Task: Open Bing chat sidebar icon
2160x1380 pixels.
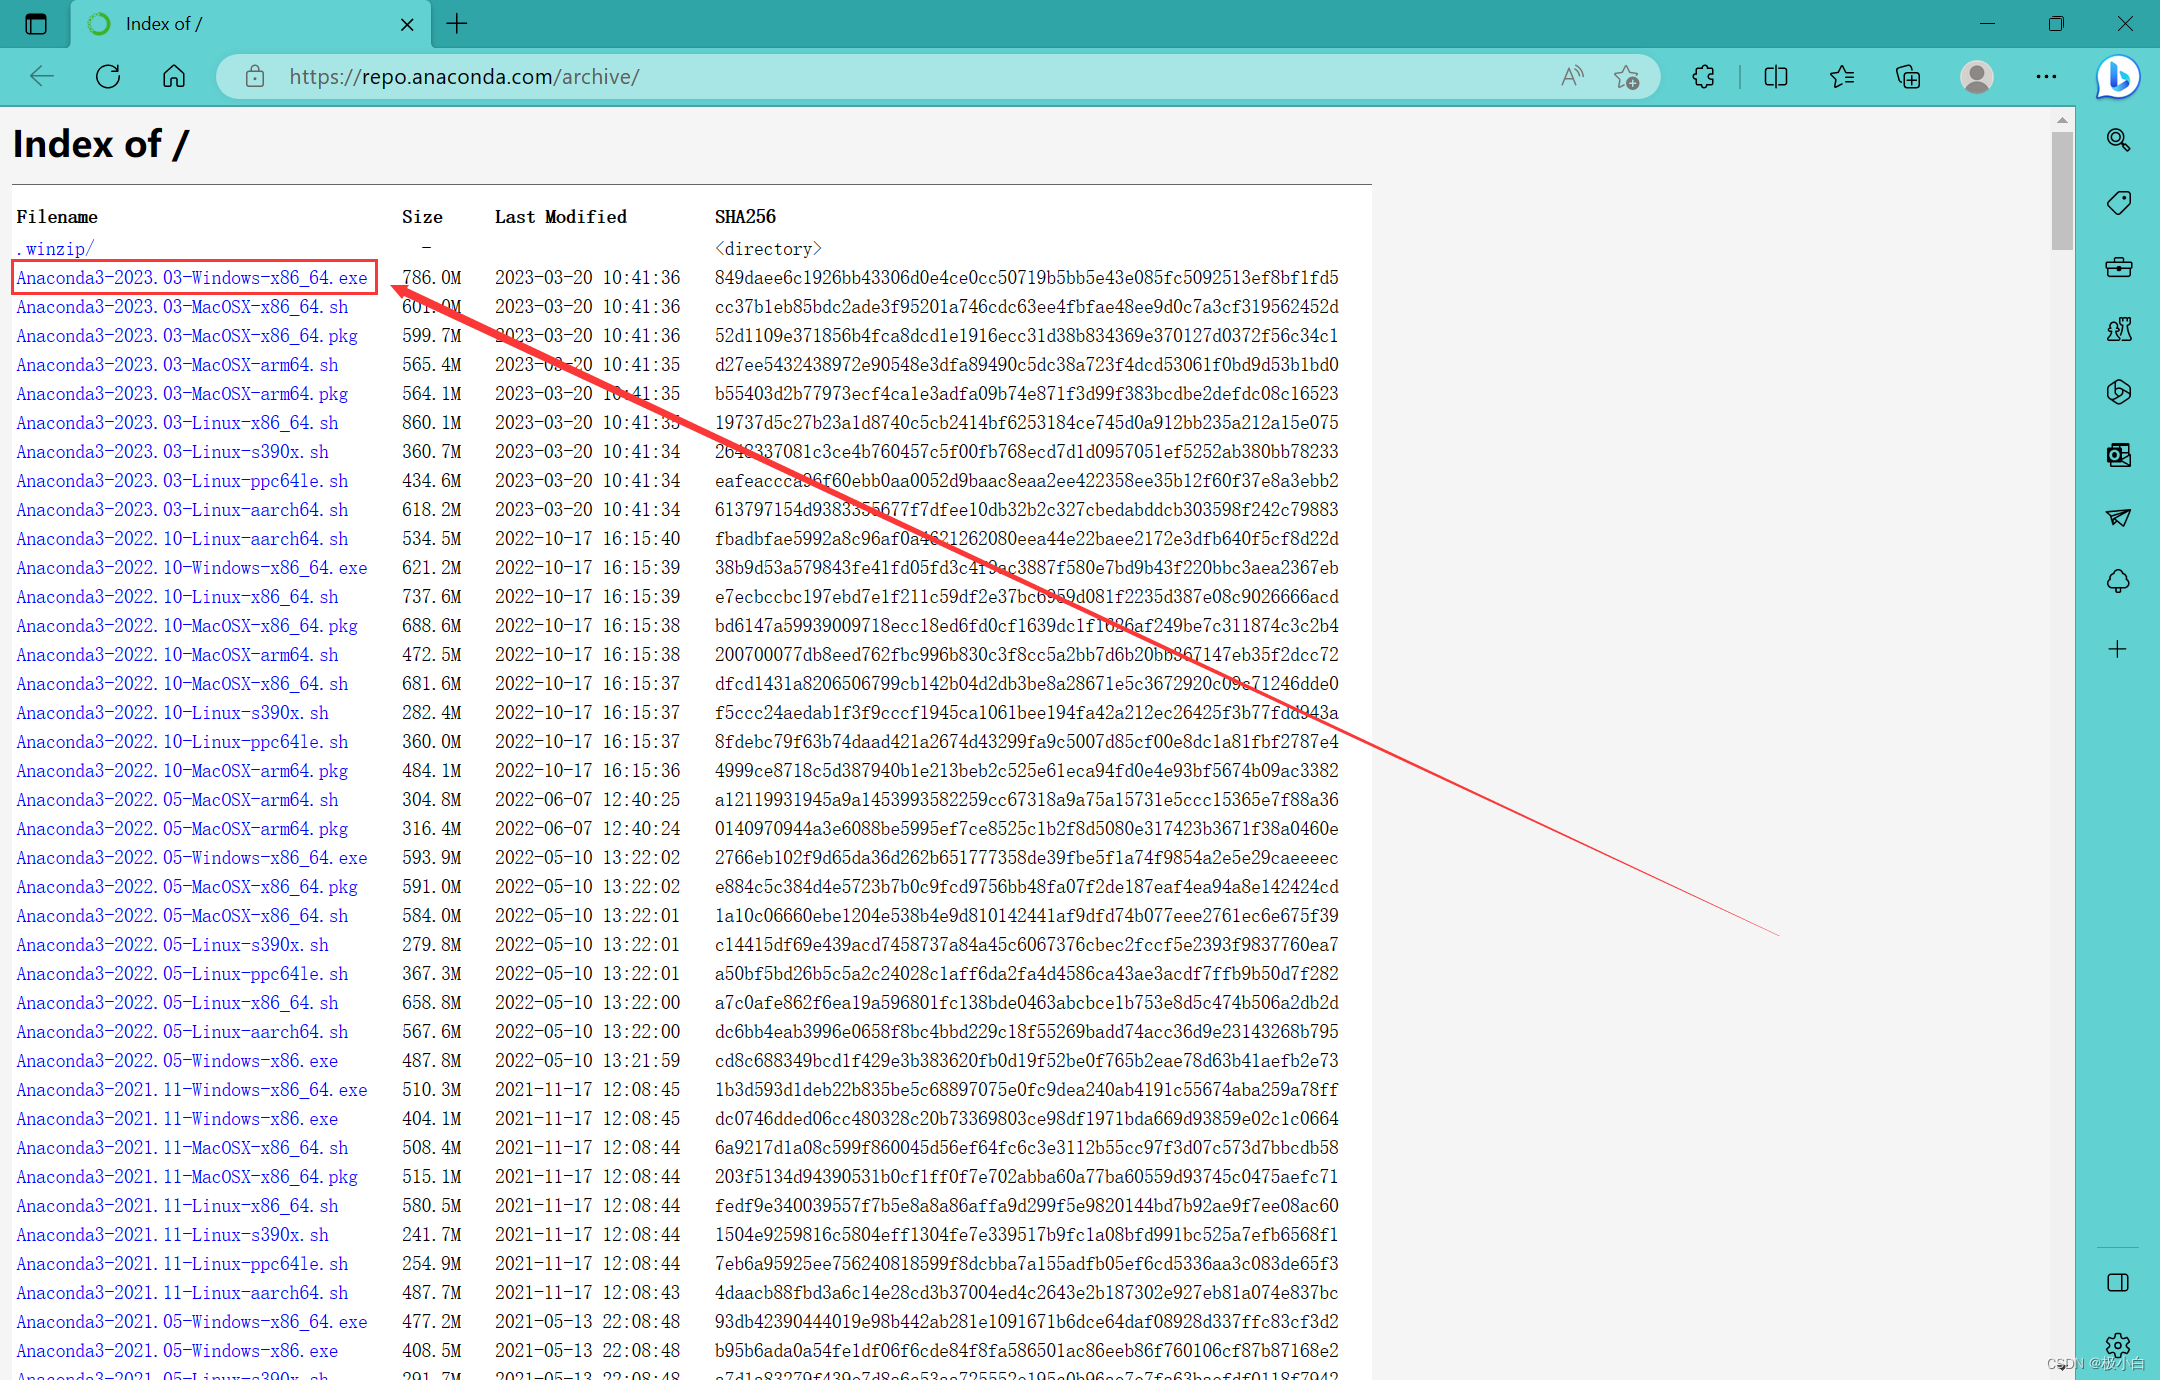Action: (x=2118, y=77)
